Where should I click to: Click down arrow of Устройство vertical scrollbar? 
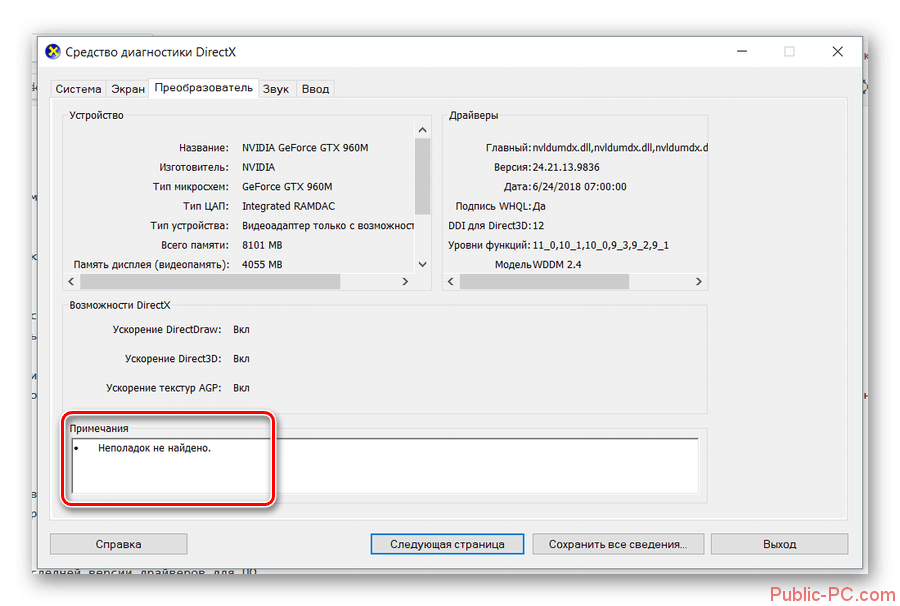tap(422, 265)
